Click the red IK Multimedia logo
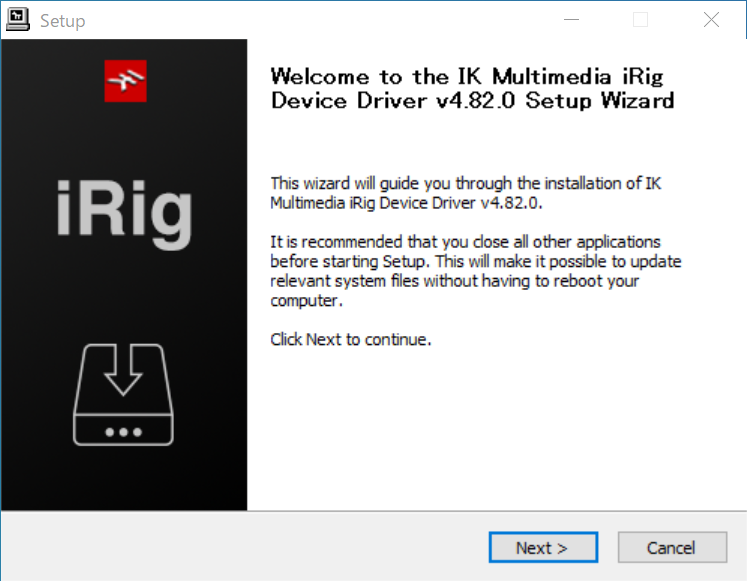This screenshot has width=747, height=581. click(126, 81)
